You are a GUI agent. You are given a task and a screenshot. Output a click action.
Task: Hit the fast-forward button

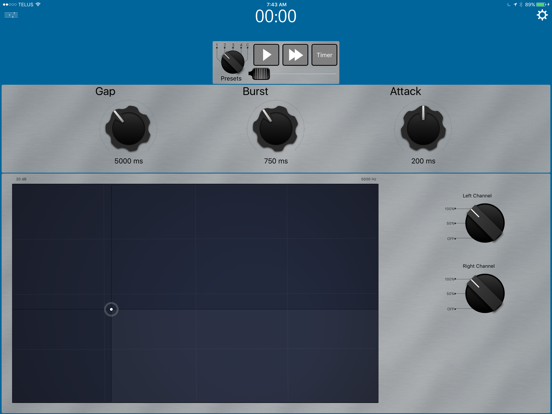click(x=295, y=55)
